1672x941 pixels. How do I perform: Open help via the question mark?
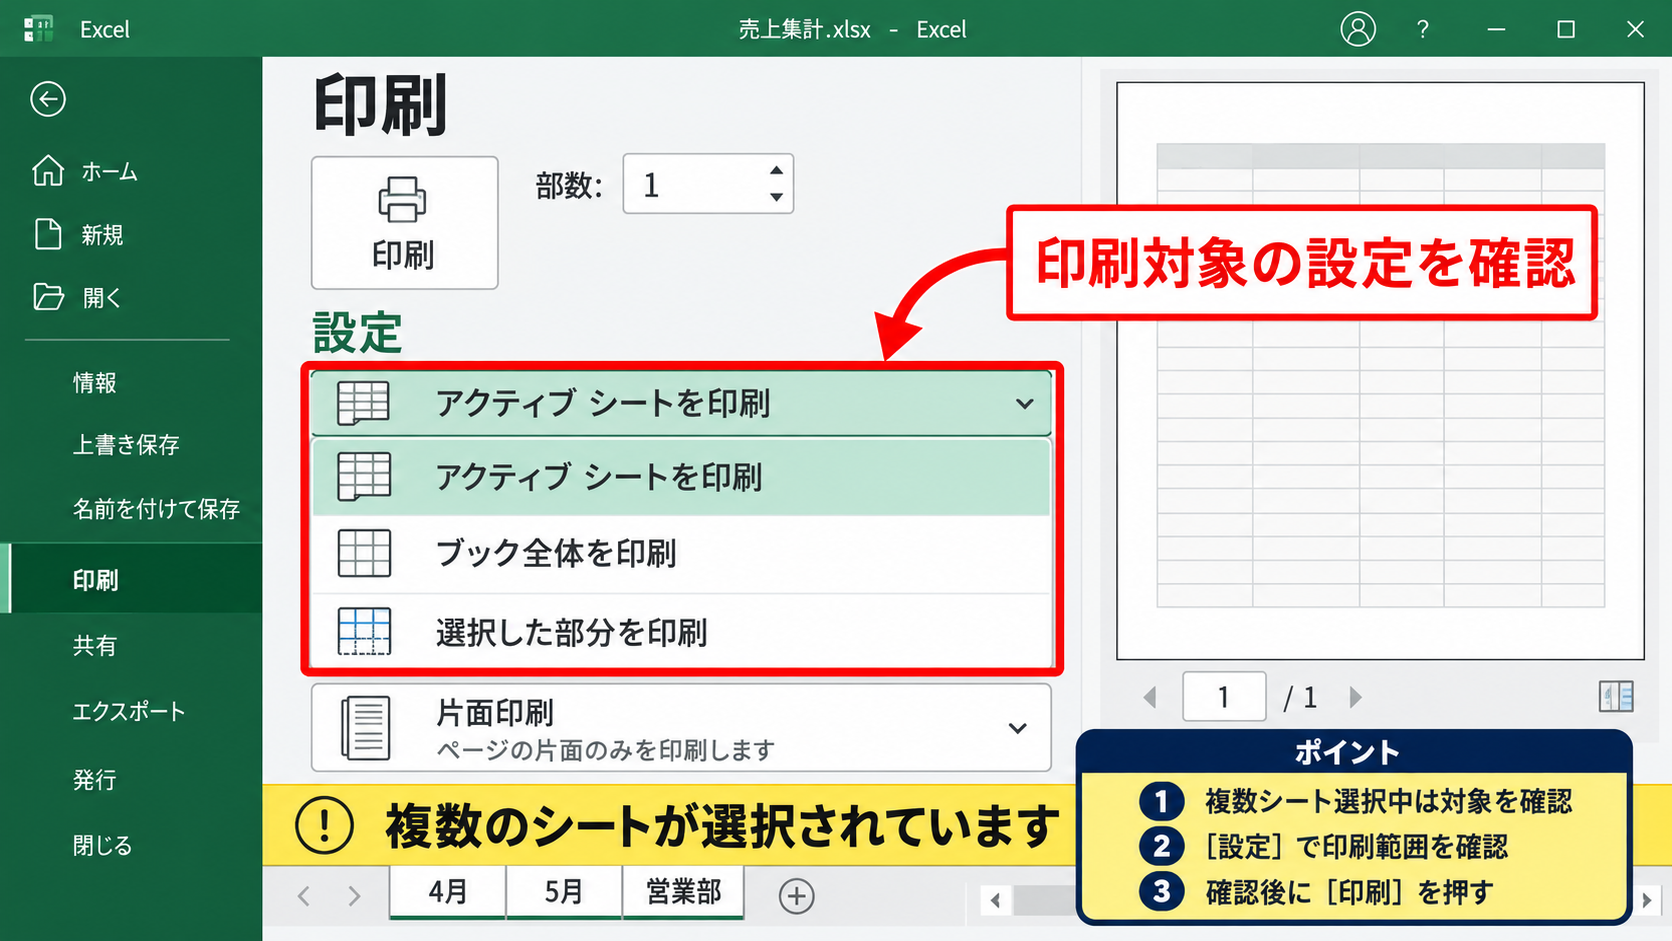1422,29
